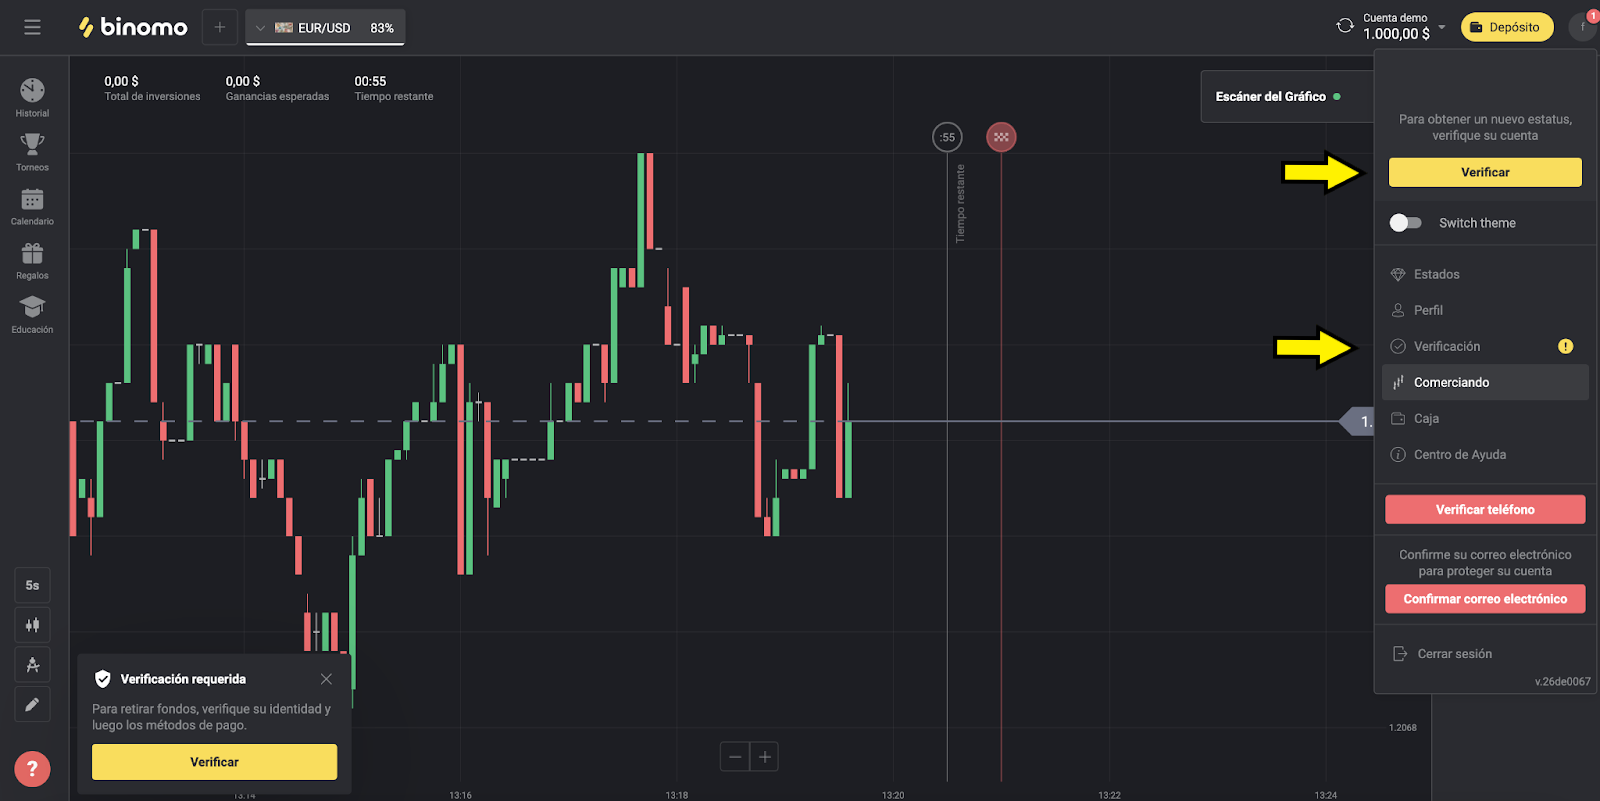Open the hamburger menu icon
The height and width of the screenshot is (801, 1600).
pyautogui.click(x=32, y=27)
